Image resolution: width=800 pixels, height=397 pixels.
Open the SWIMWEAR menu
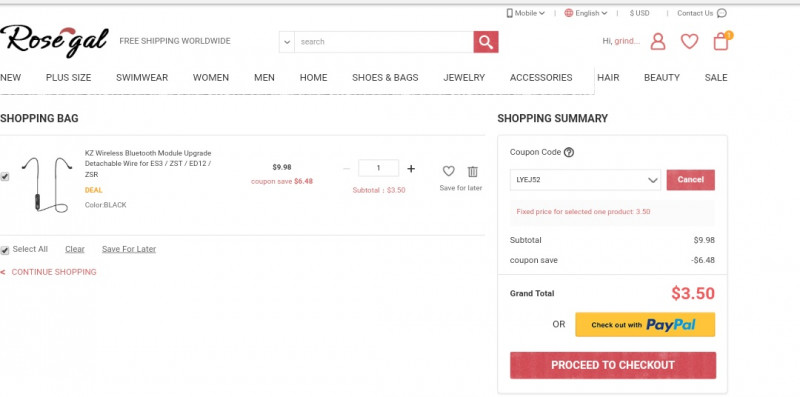click(142, 78)
